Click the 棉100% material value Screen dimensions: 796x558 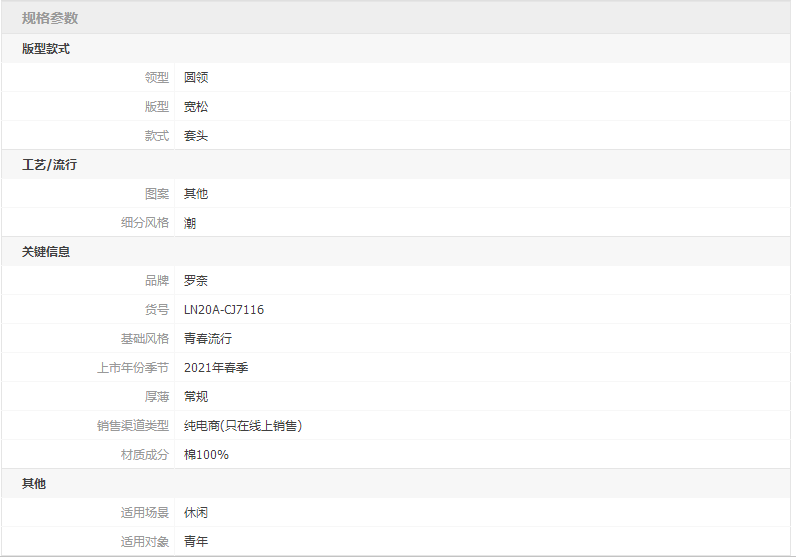pos(206,455)
